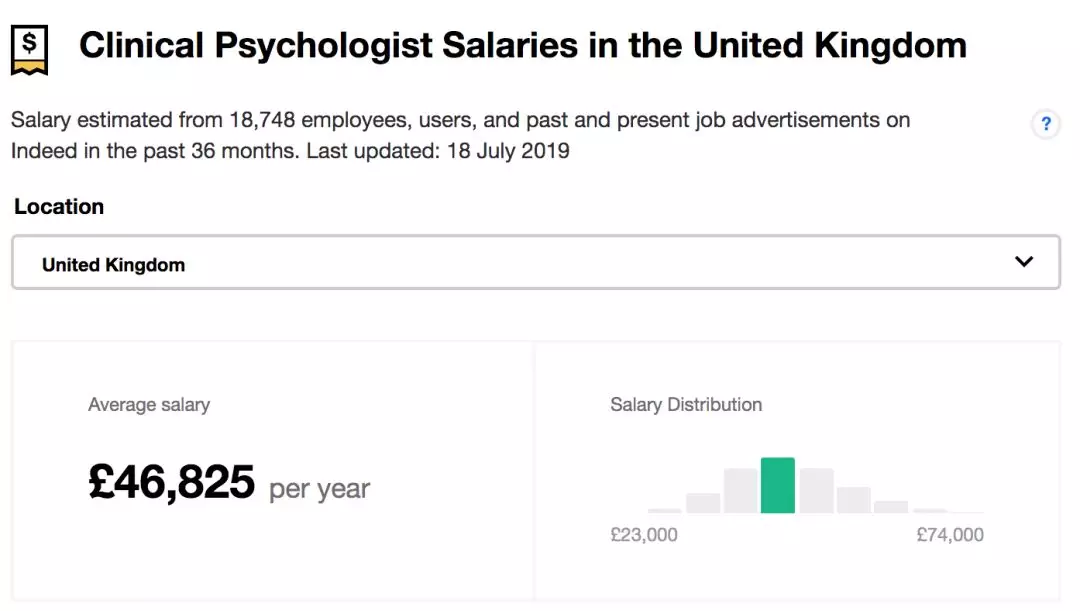Screen dimensions: 1080x611
Task: Expand the Location dropdown chevron arrow
Action: [1023, 262]
